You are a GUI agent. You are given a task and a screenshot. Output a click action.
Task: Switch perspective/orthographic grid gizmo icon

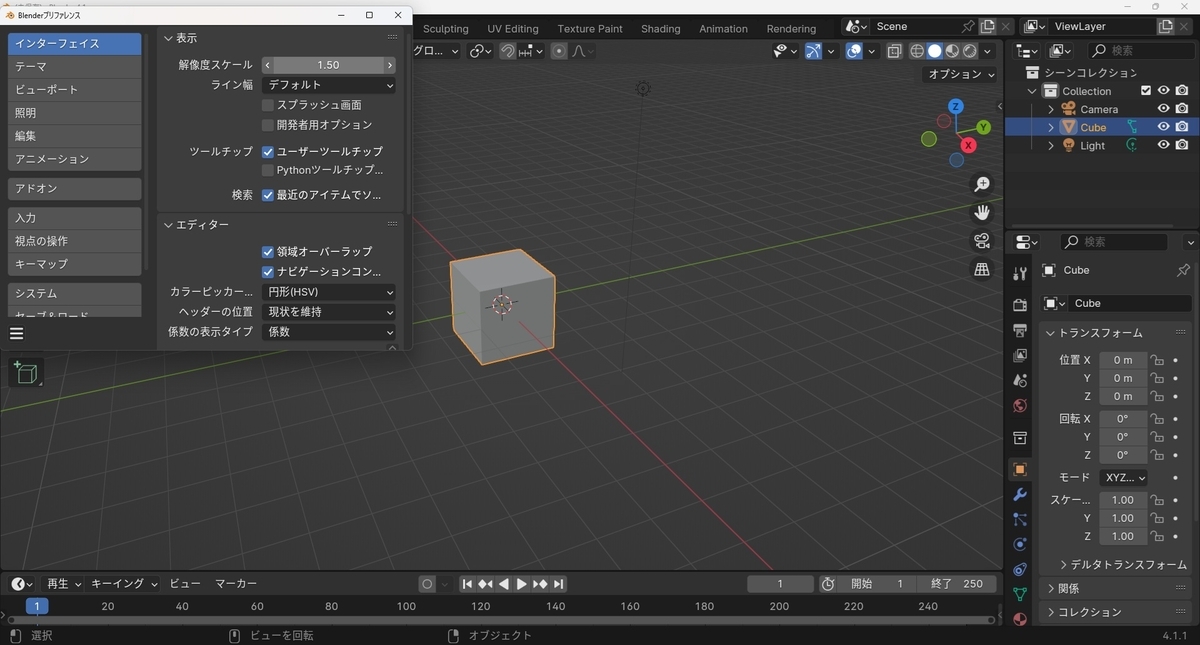click(x=982, y=269)
